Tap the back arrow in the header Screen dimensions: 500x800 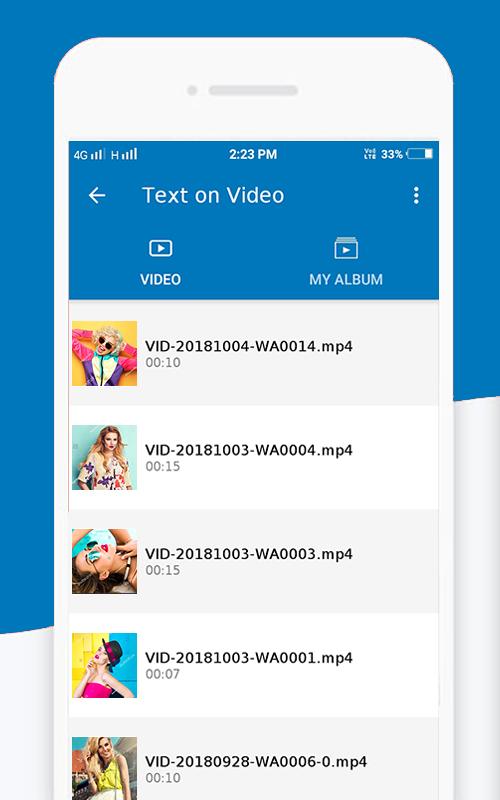pos(97,195)
